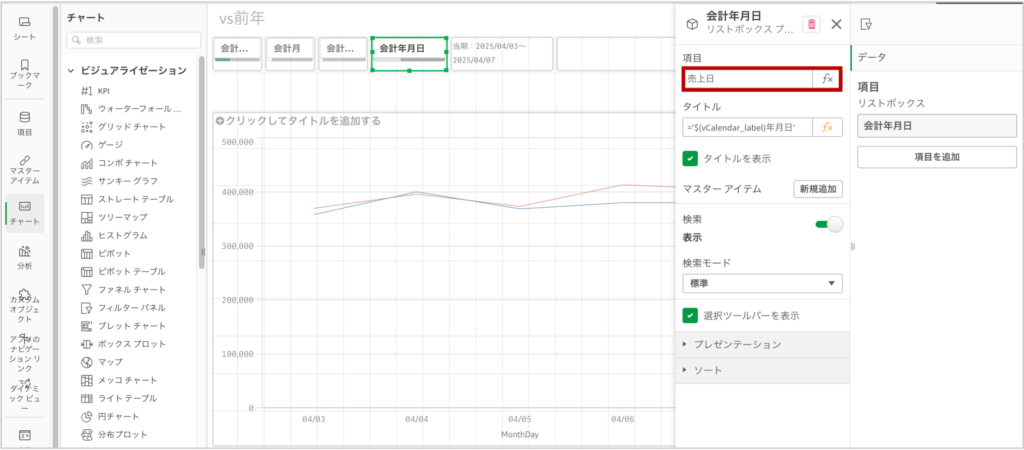Select the KPI chart icon
1024x450 pixels.
tap(88, 90)
